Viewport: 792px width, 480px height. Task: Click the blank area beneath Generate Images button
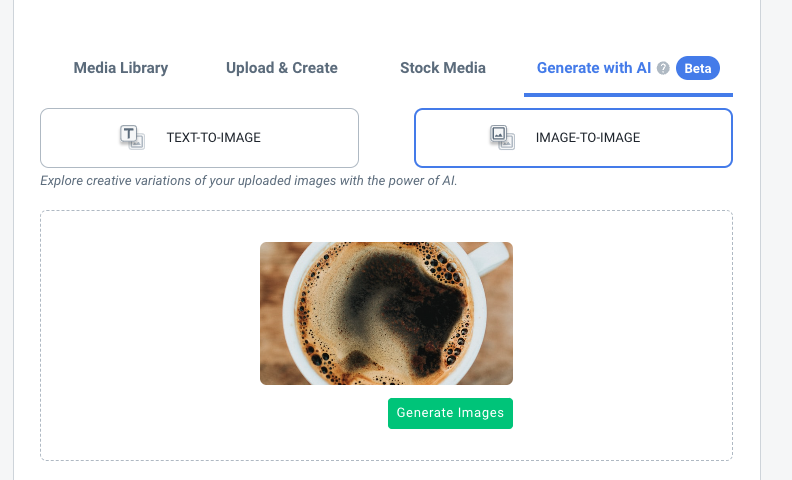click(450, 444)
